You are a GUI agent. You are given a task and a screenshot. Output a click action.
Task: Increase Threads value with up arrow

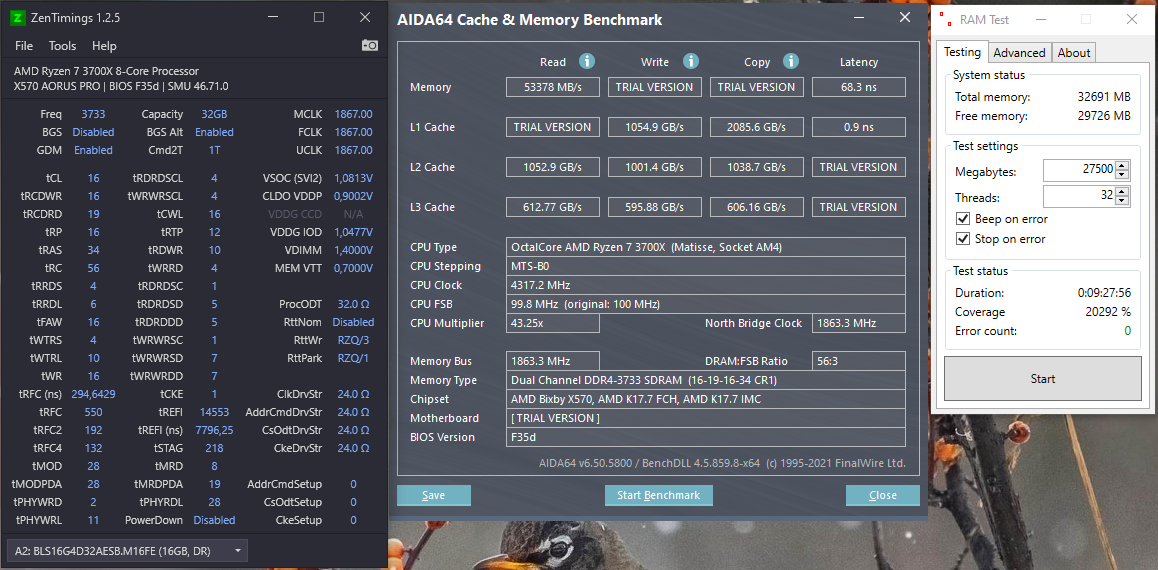point(1122,192)
